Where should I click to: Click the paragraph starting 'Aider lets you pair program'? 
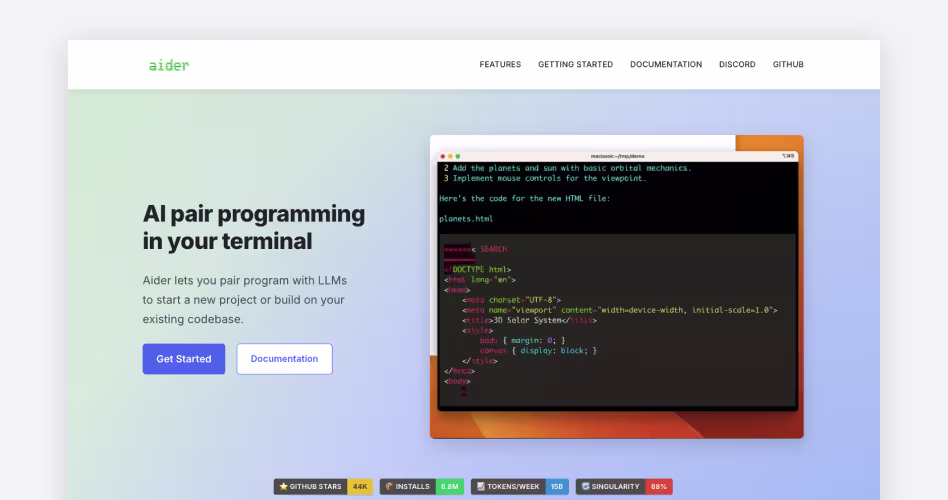245,300
